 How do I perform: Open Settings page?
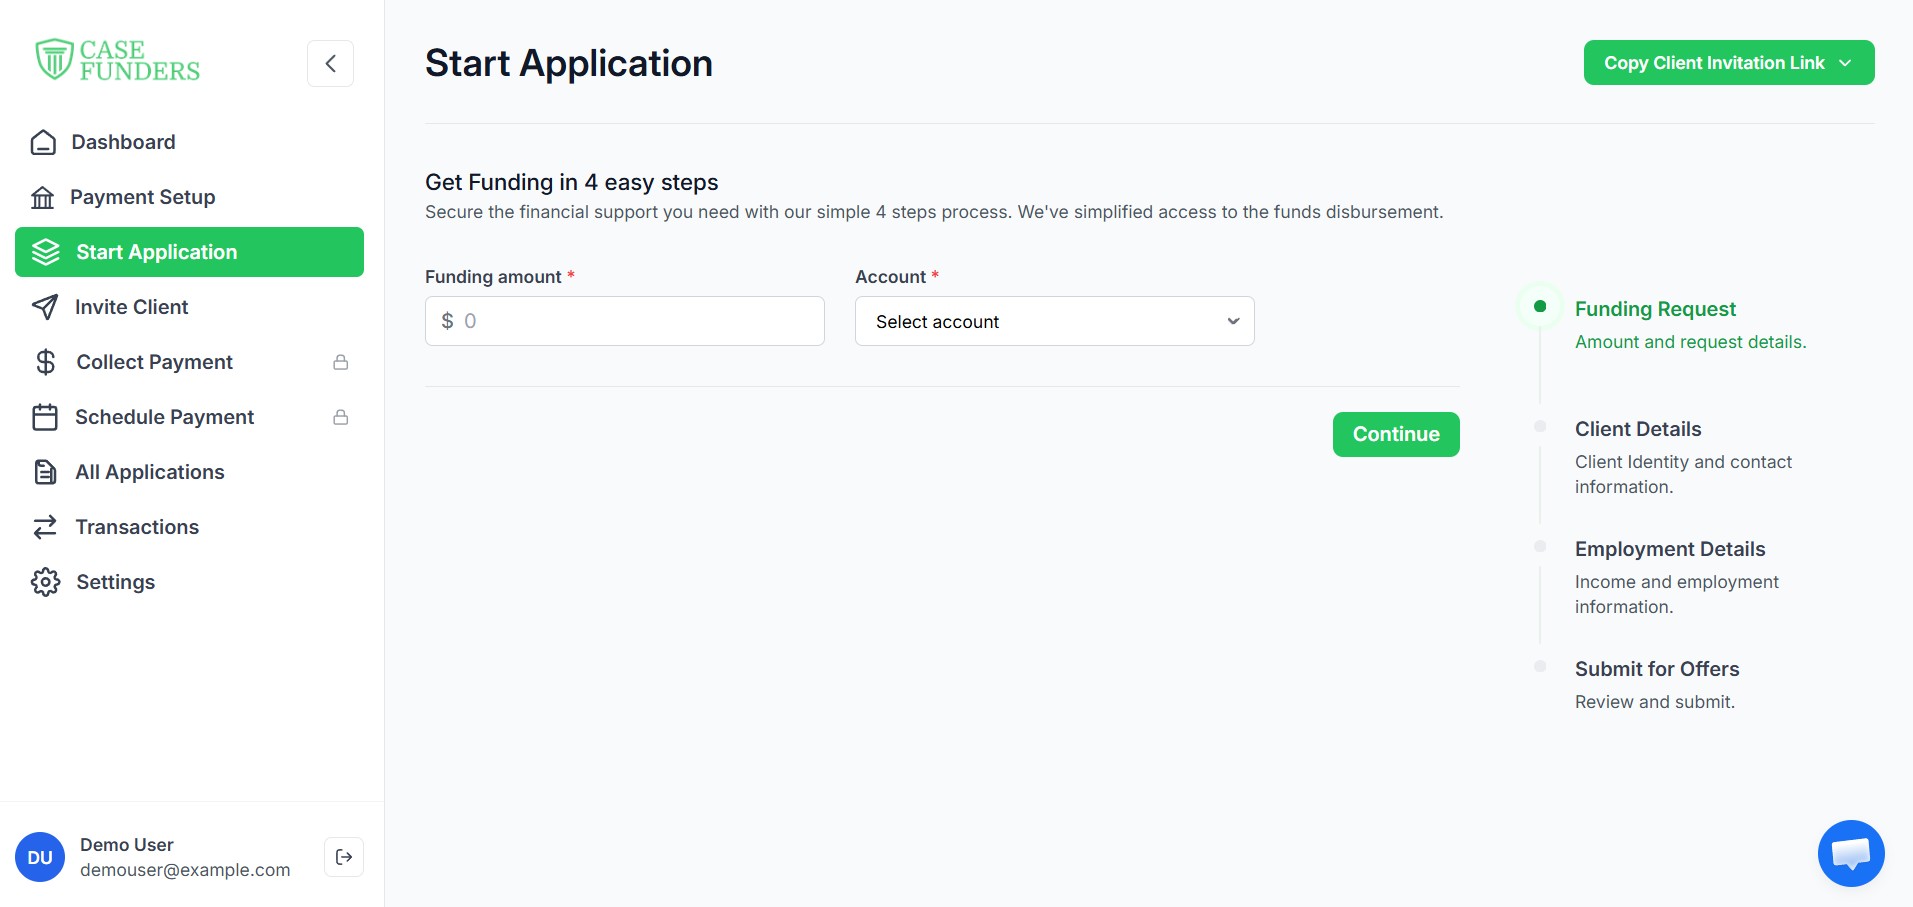coord(190,582)
